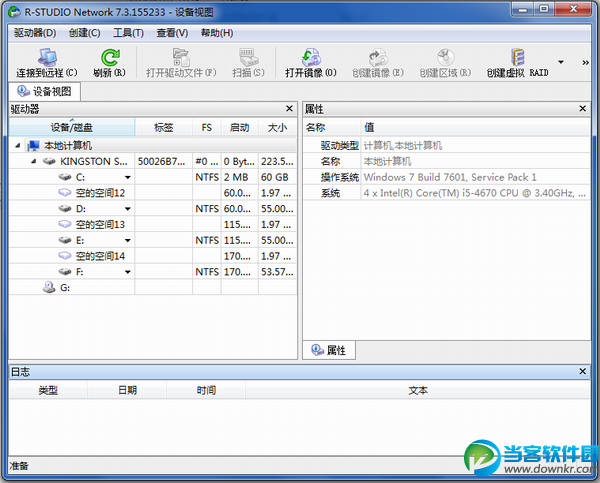
Task: Click the 创建虚拟 RAID toolbar icon
Action: pos(517,57)
